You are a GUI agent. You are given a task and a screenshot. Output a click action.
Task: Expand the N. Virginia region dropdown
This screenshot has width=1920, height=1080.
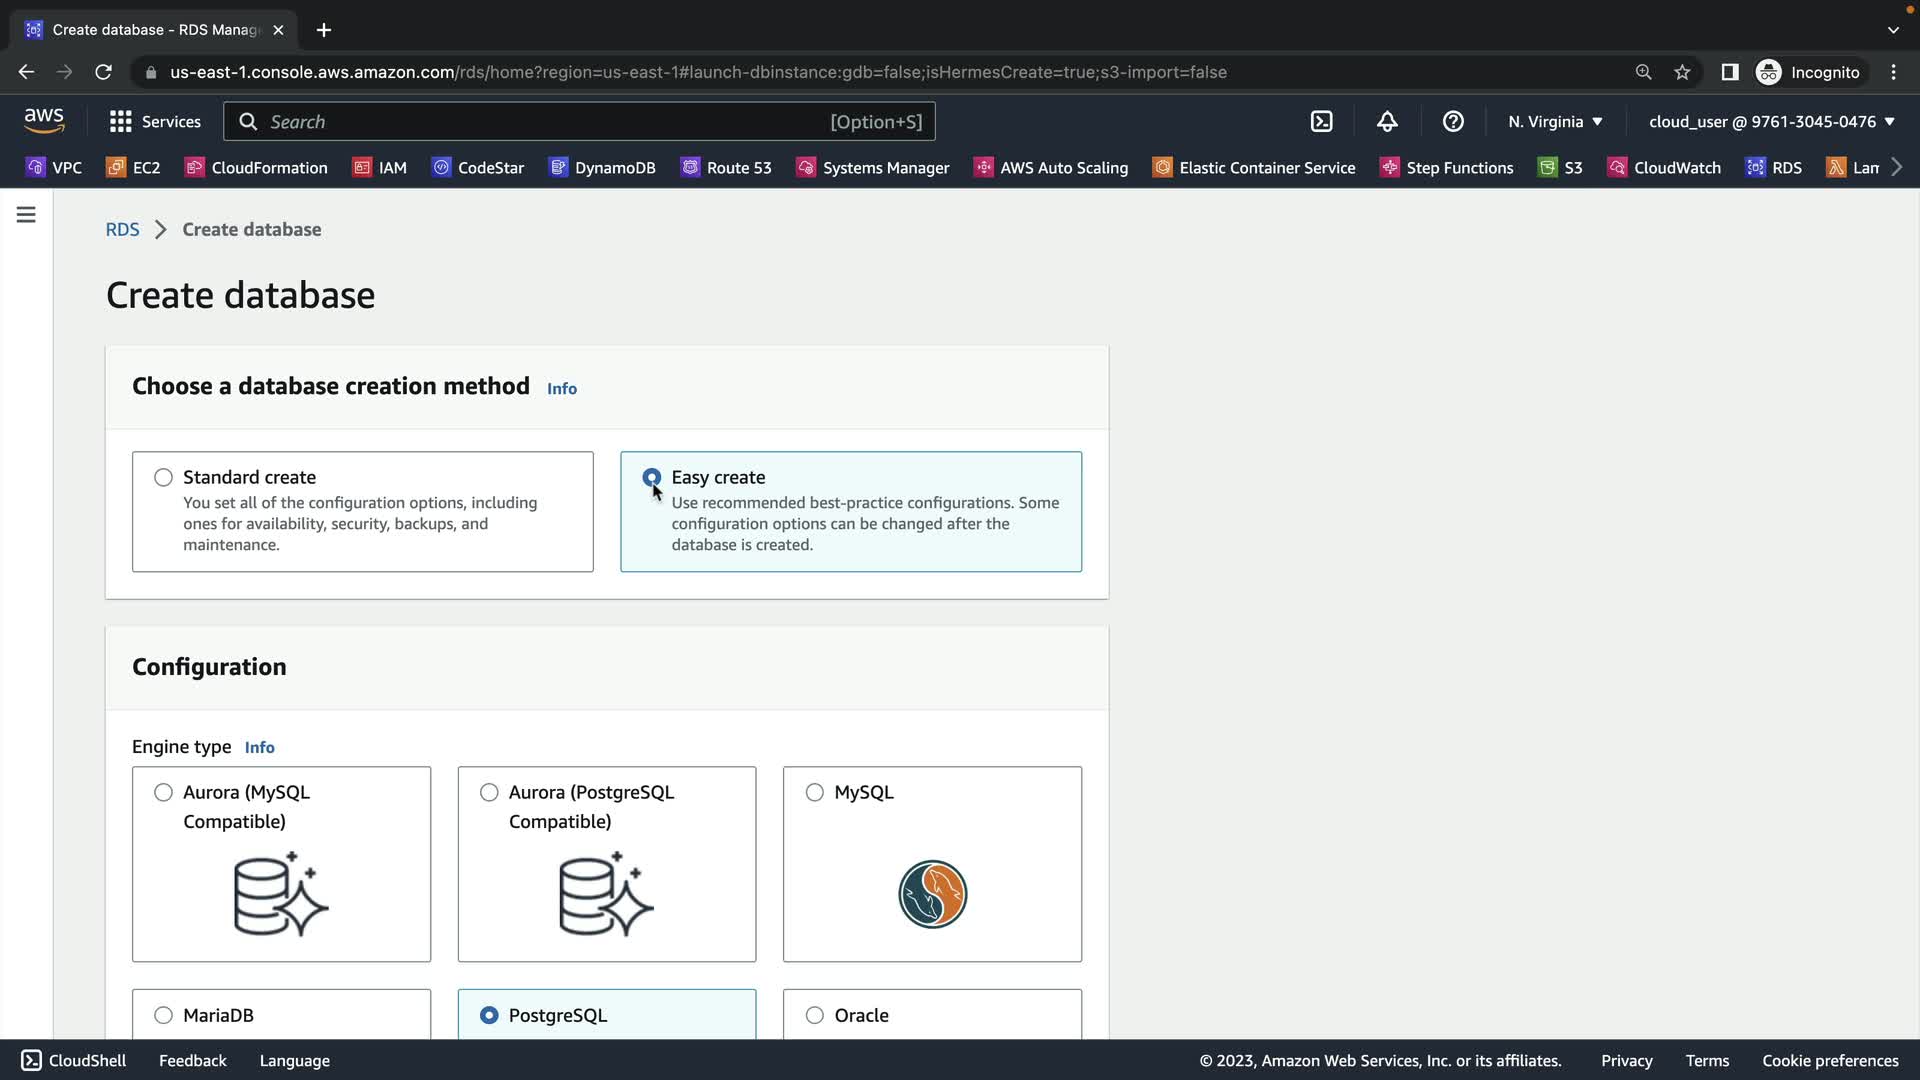(x=1555, y=122)
